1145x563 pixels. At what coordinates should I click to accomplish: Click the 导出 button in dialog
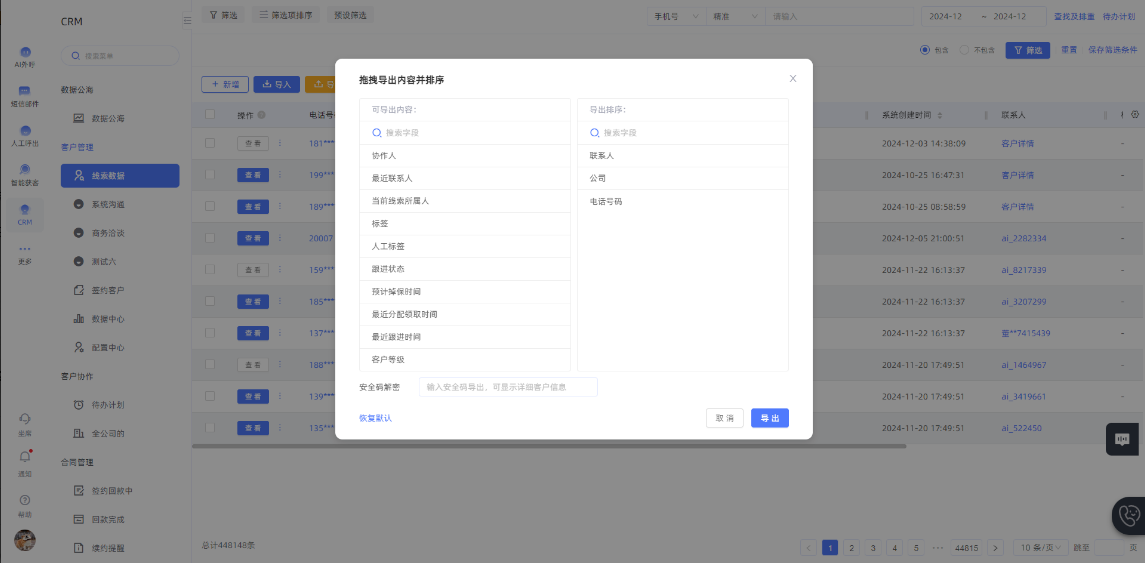click(769, 418)
